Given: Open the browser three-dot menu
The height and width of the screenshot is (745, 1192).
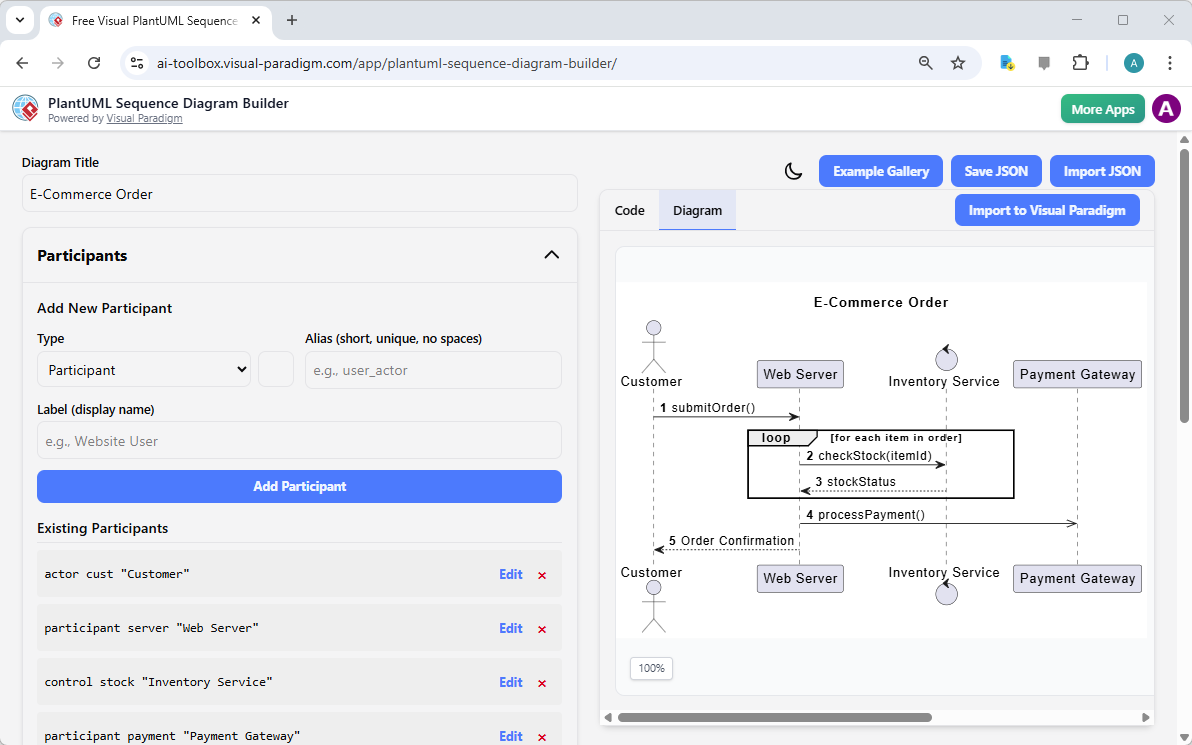Looking at the screenshot, I should (x=1170, y=62).
